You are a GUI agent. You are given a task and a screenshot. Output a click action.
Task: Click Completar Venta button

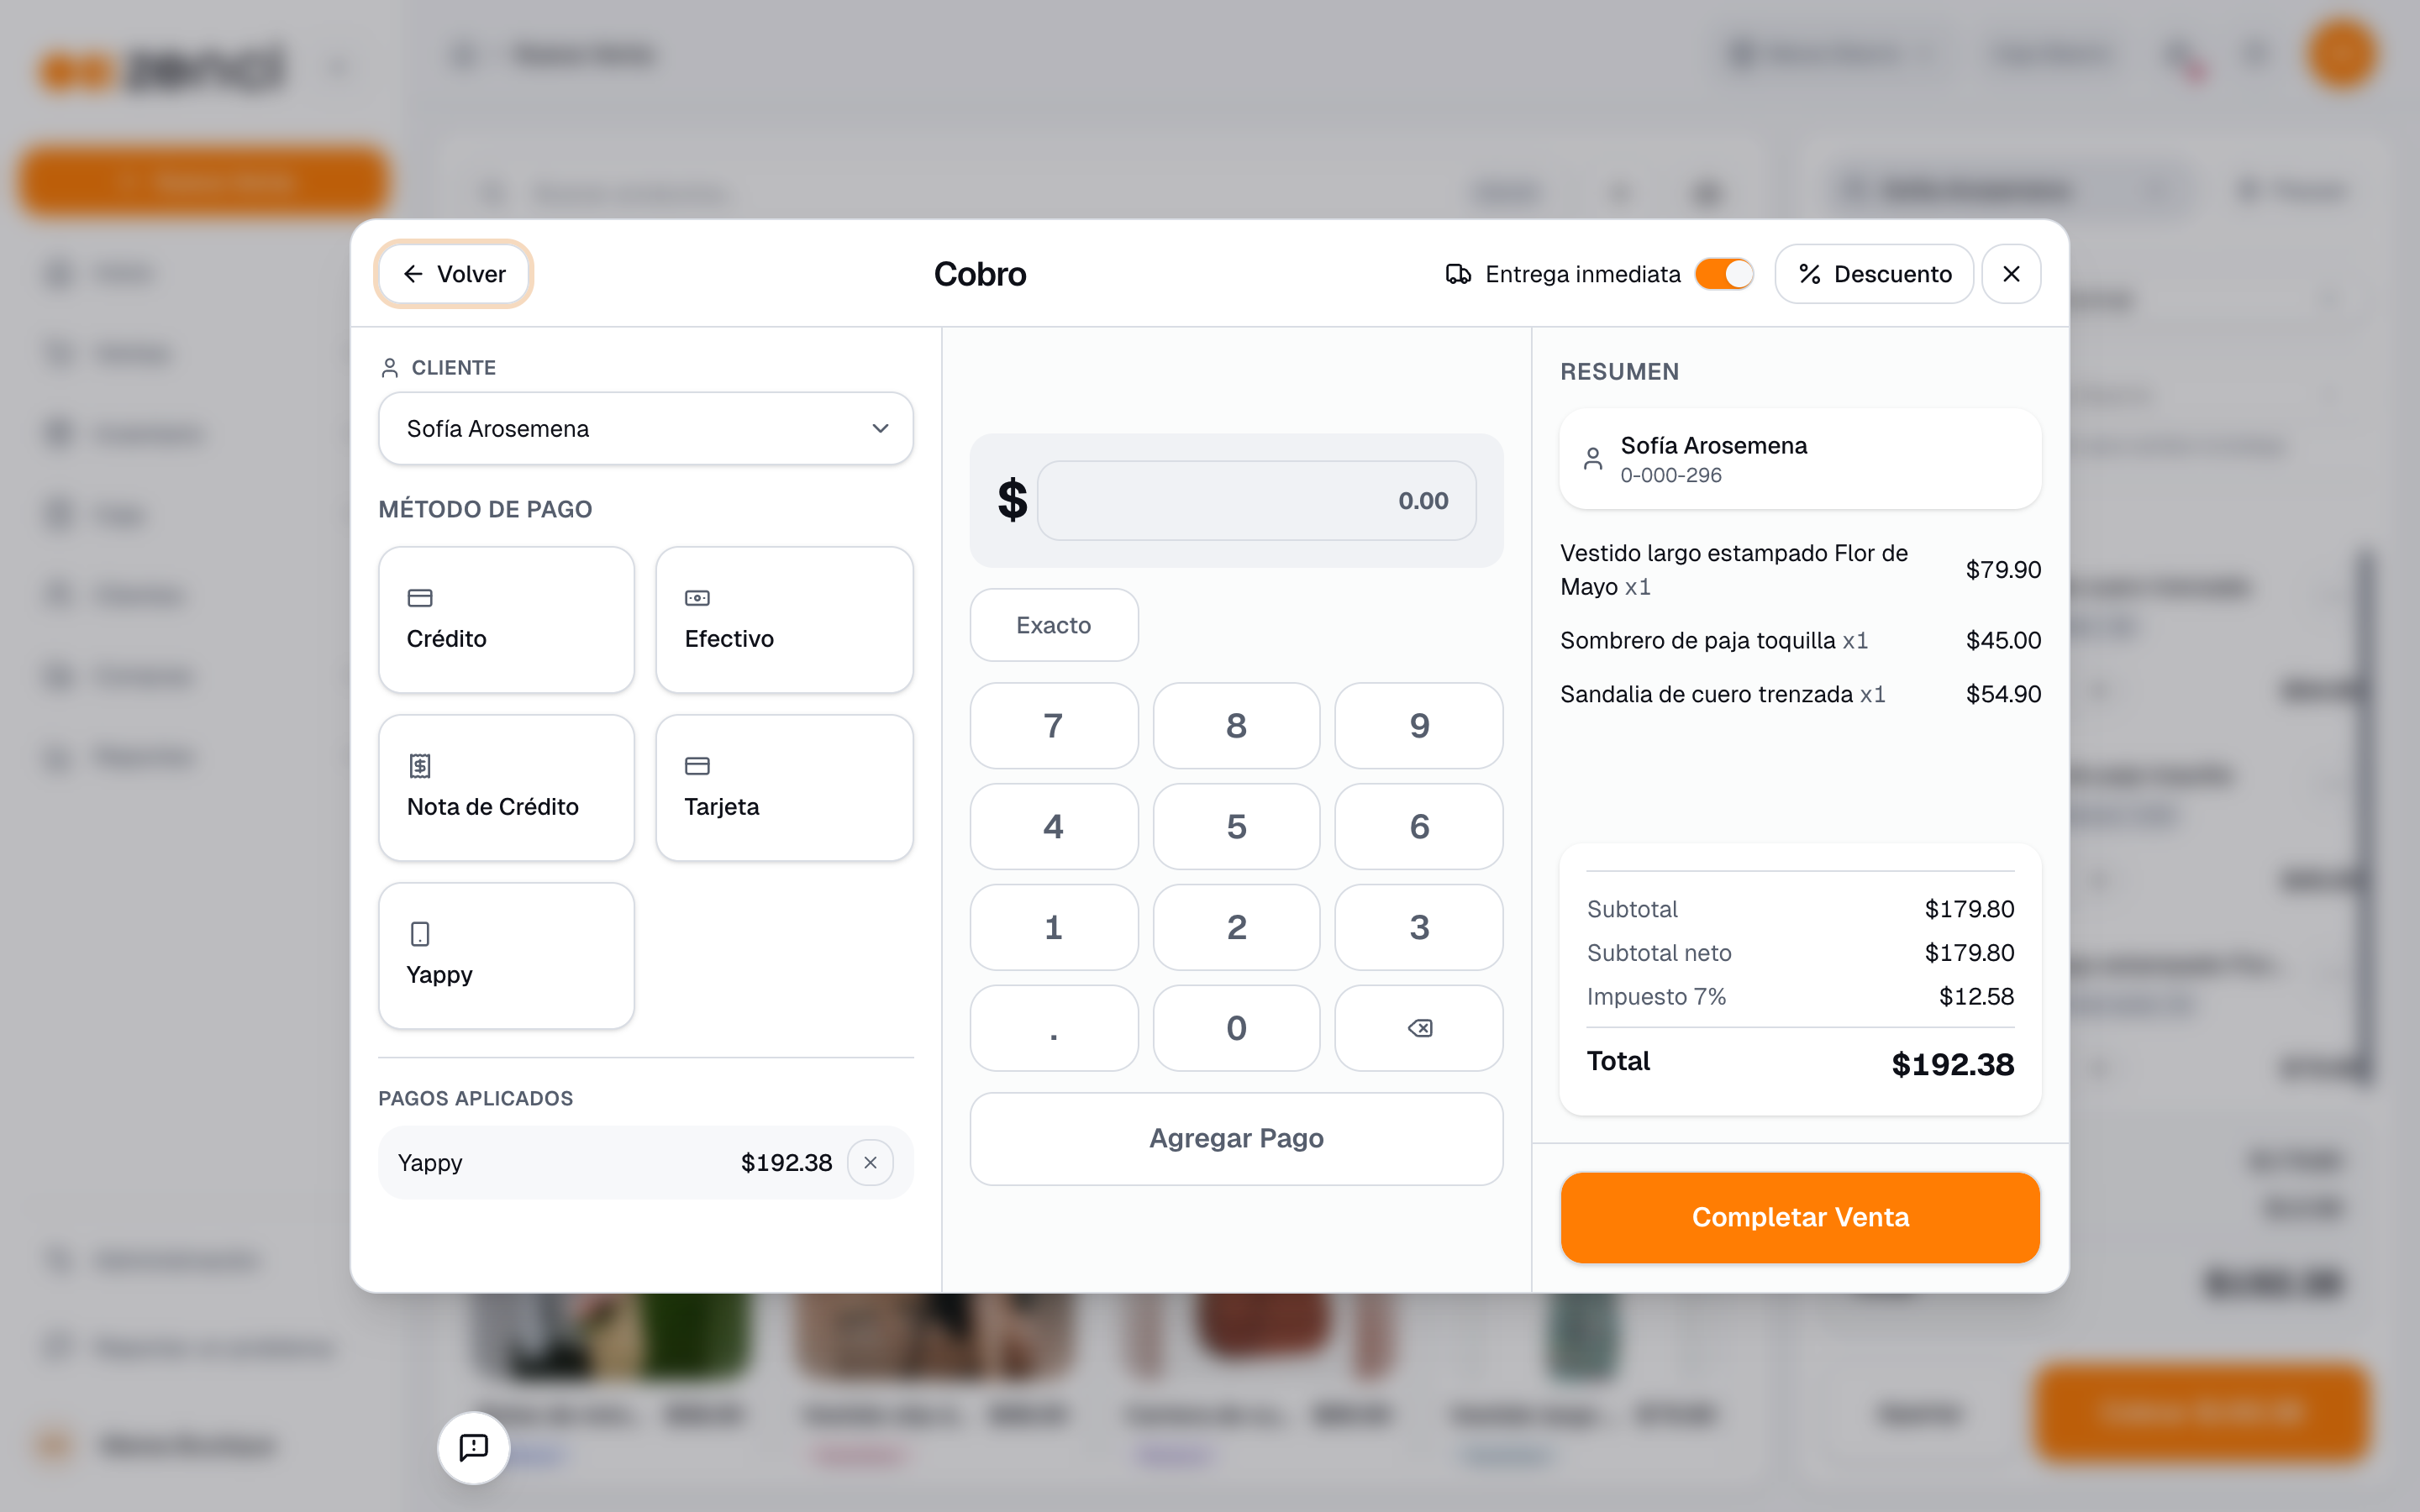tap(1799, 1217)
